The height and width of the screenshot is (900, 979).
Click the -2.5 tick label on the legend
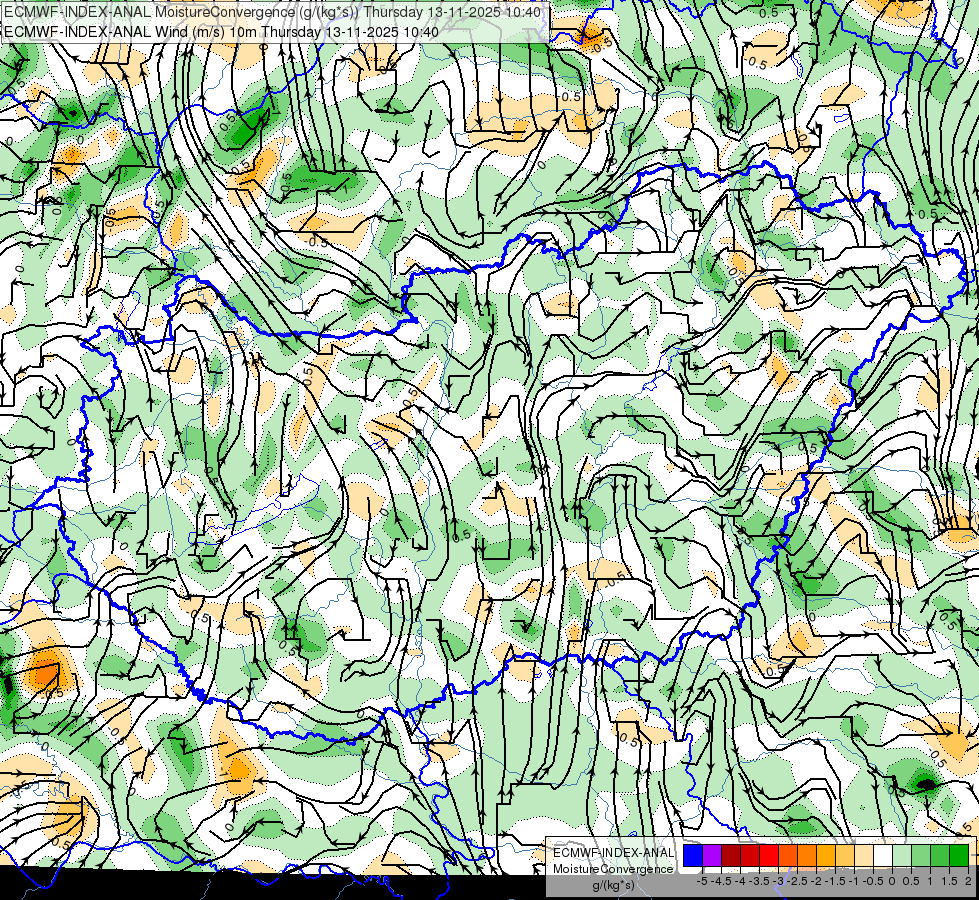coord(797,881)
